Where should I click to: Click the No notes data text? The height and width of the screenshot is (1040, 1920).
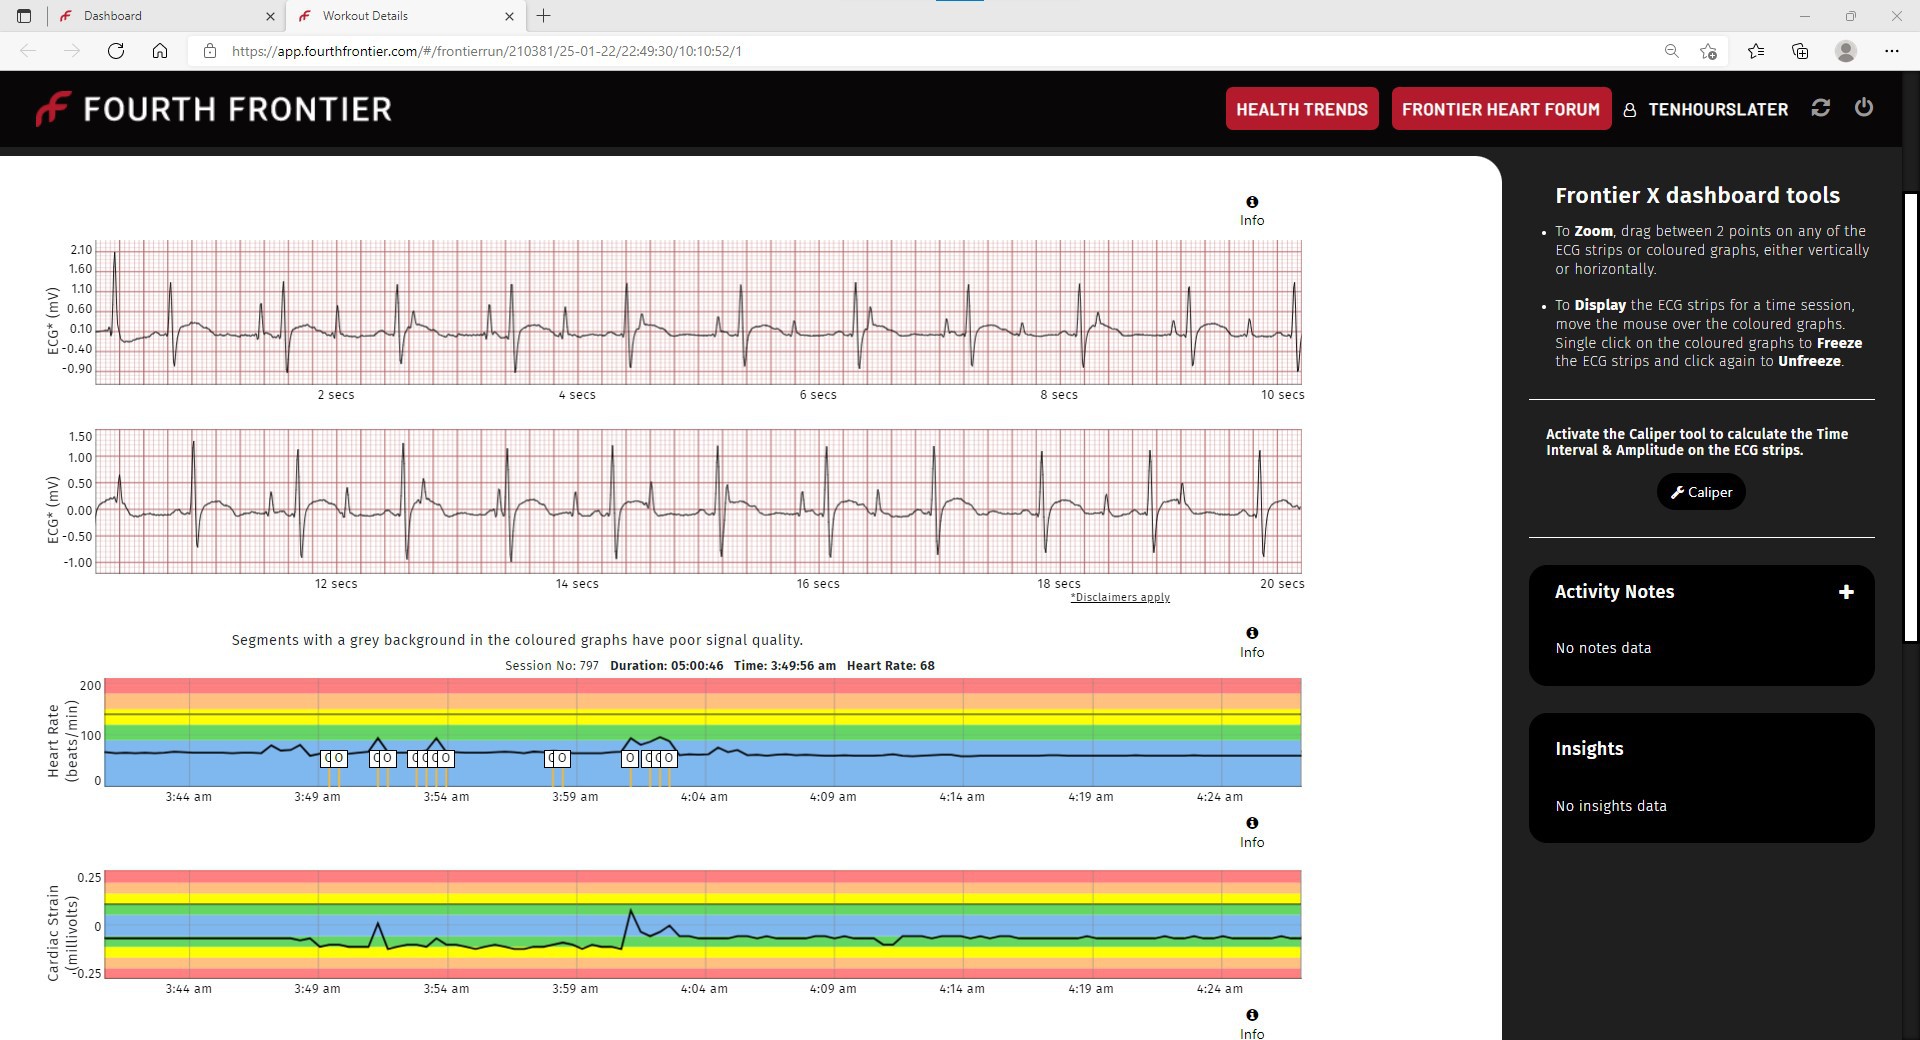(1603, 648)
